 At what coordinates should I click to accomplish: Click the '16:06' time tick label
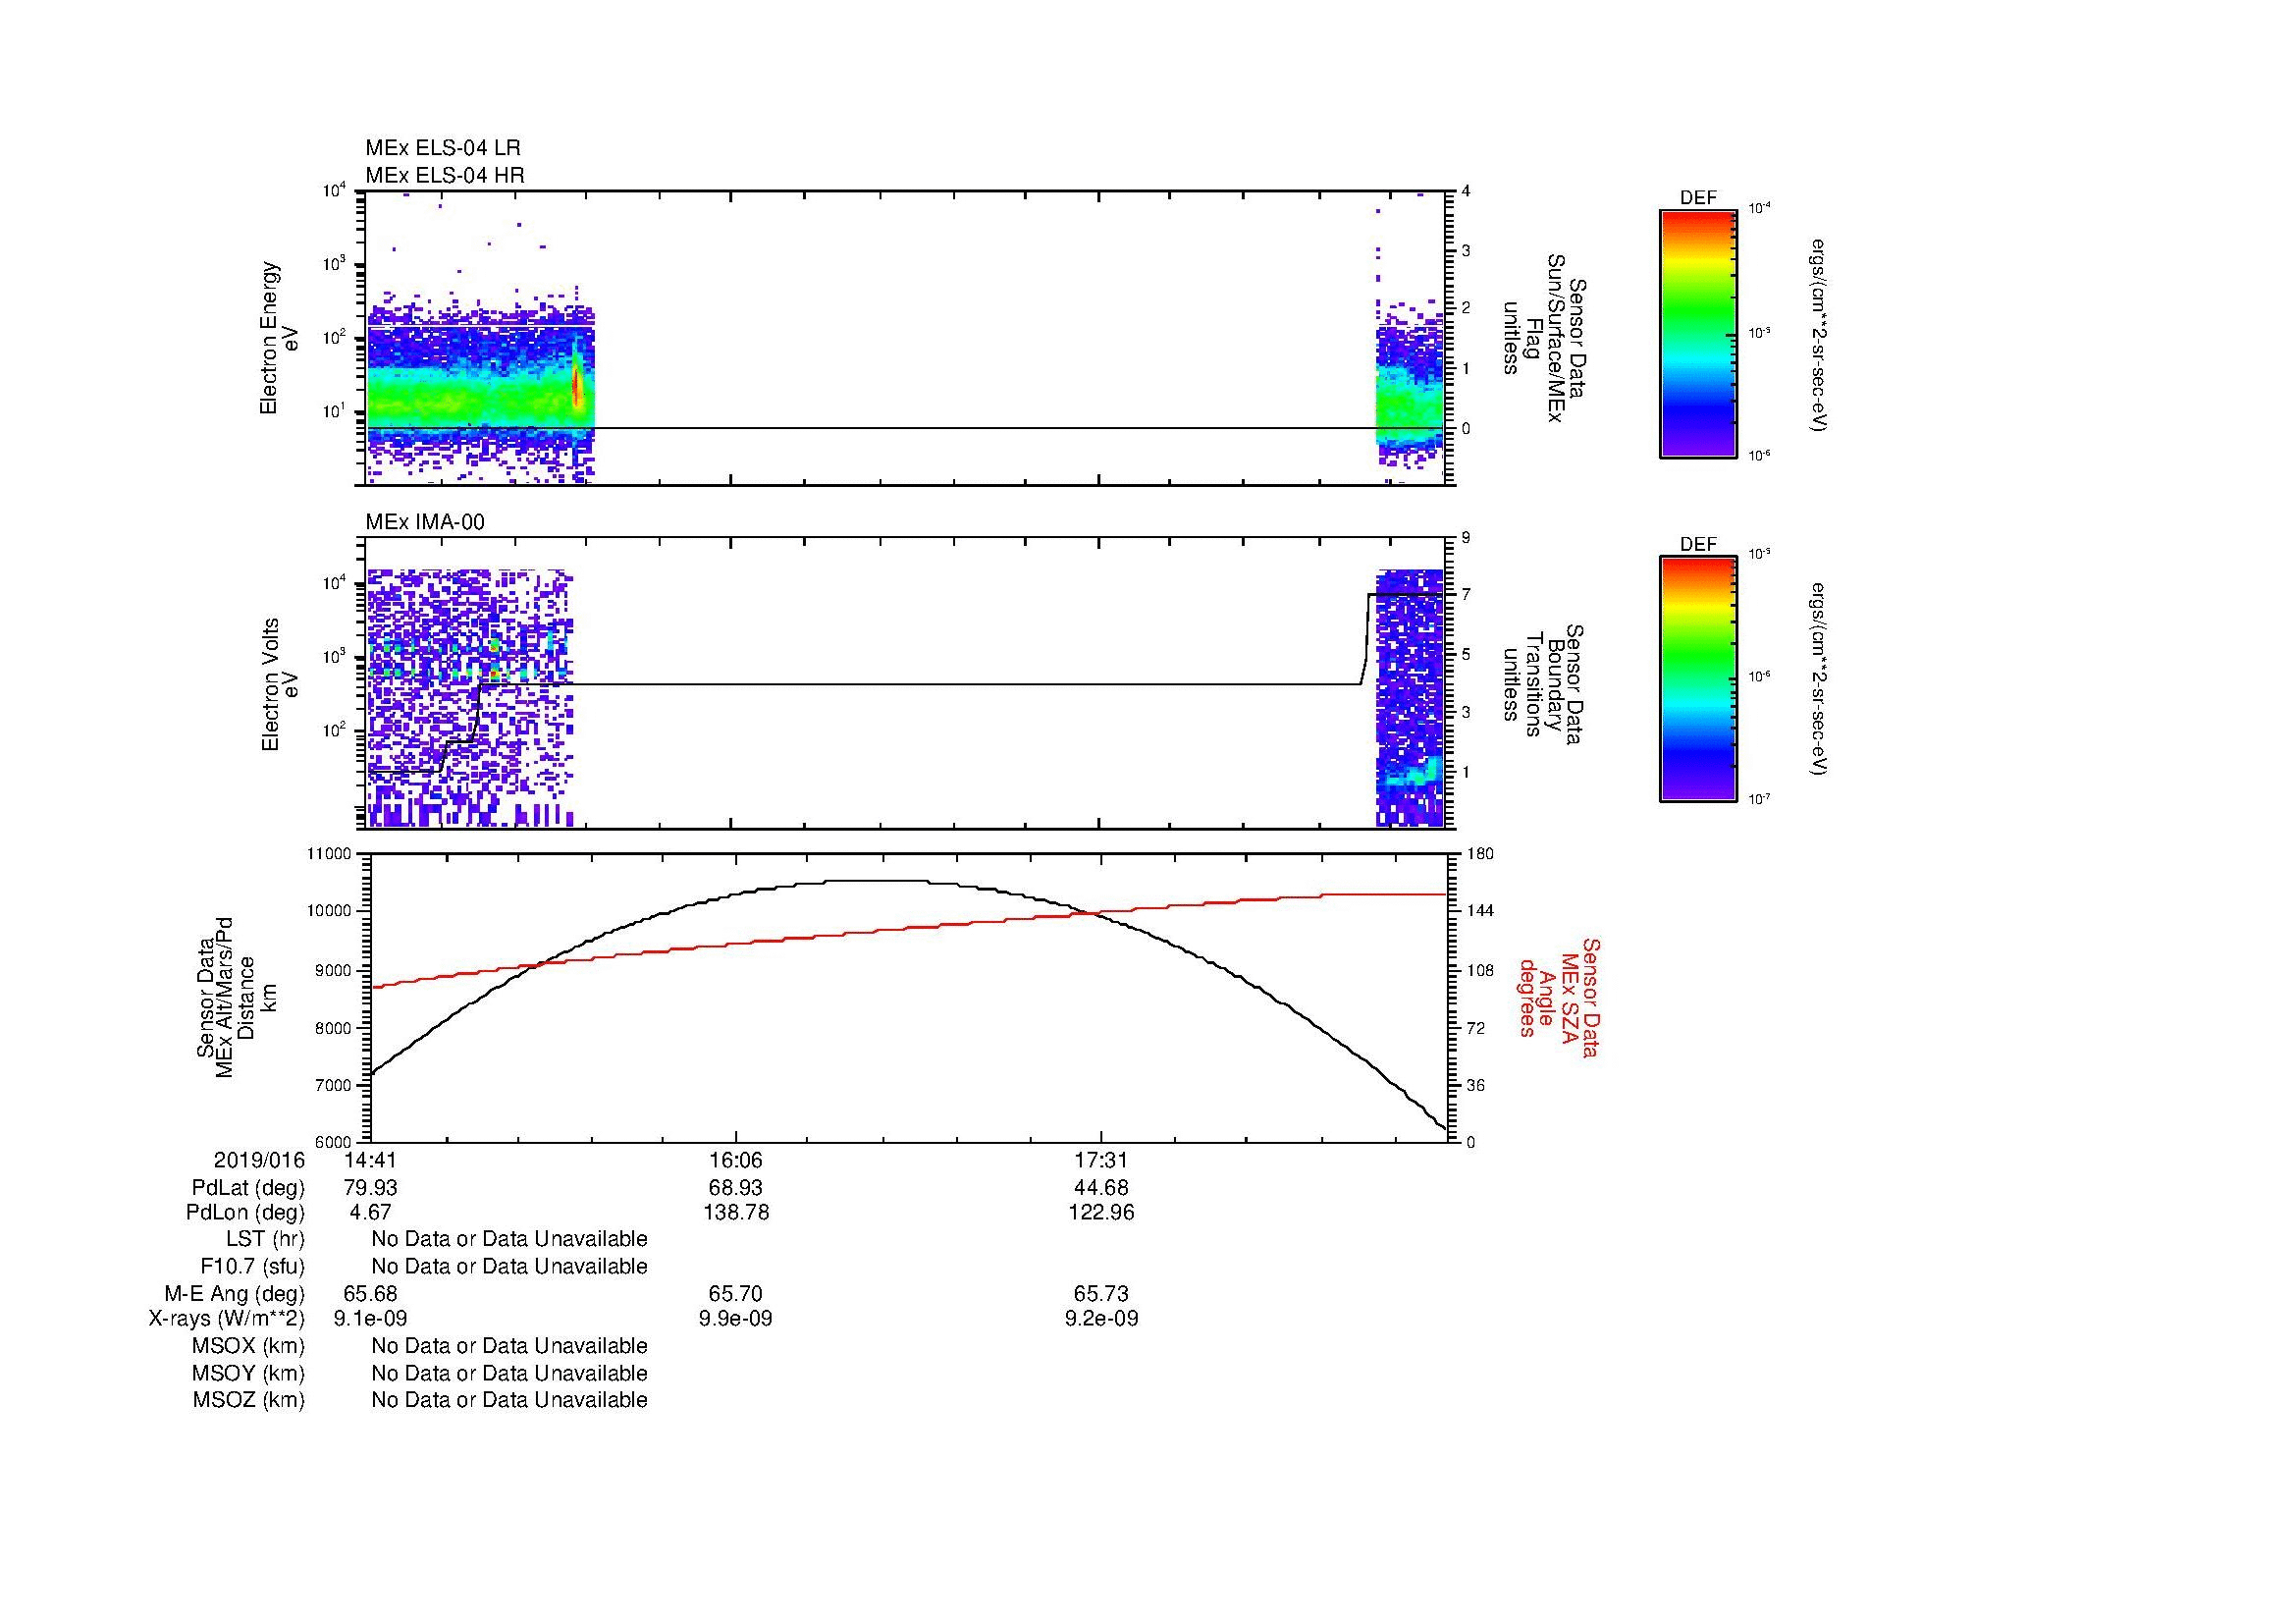coord(736,1160)
